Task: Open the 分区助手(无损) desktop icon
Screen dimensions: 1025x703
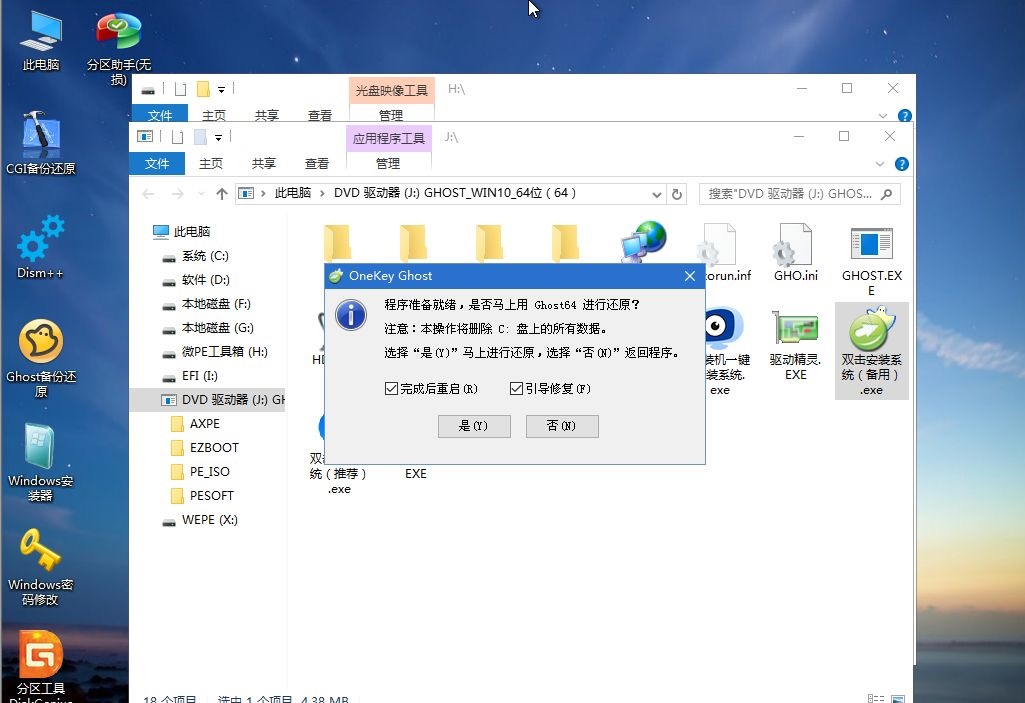Action: click(x=118, y=47)
